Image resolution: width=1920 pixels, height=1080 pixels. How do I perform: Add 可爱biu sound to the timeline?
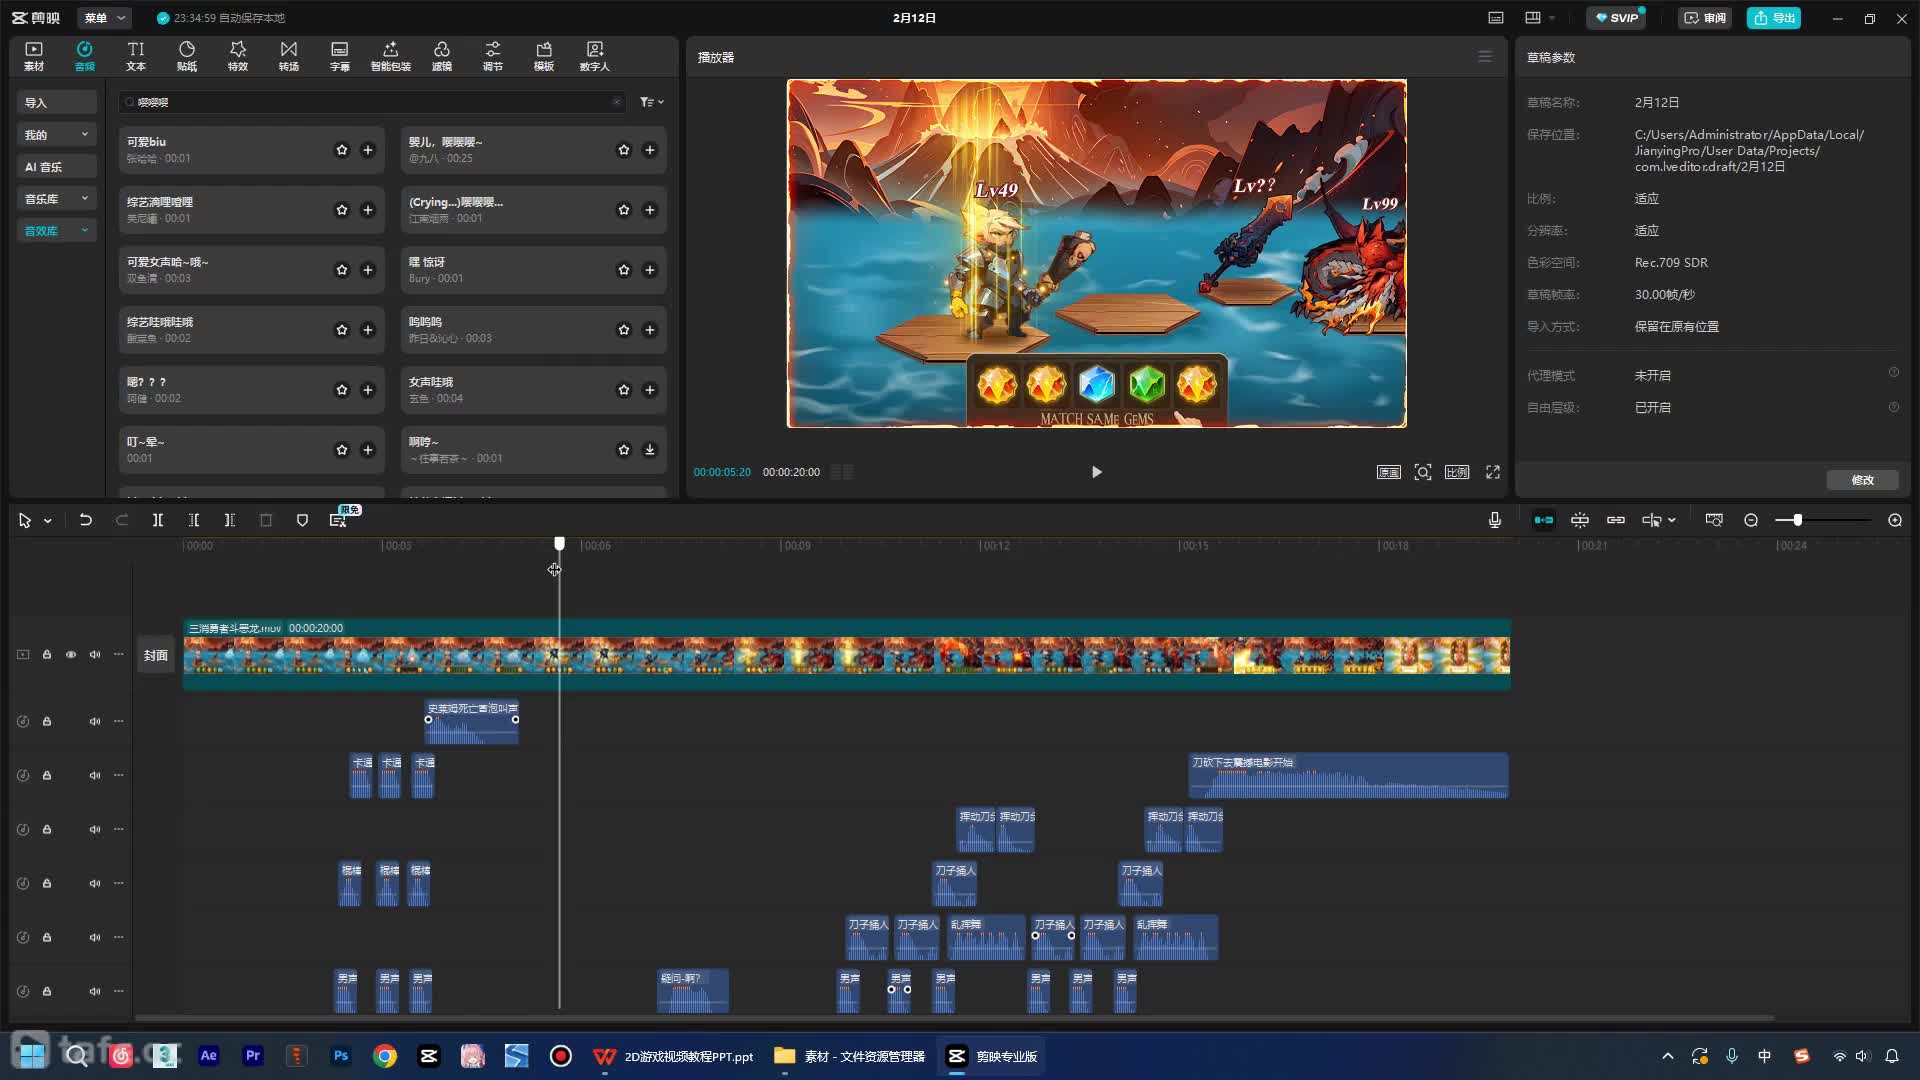coord(368,150)
